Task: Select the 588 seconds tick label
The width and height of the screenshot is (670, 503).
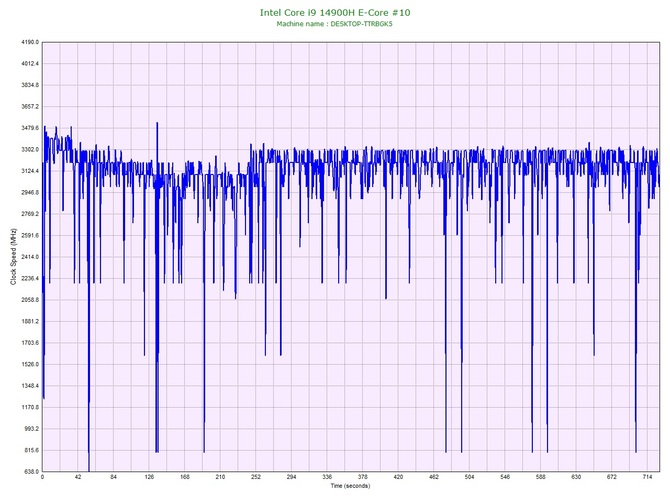Action: pyautogui.click(x=541, y=477)
